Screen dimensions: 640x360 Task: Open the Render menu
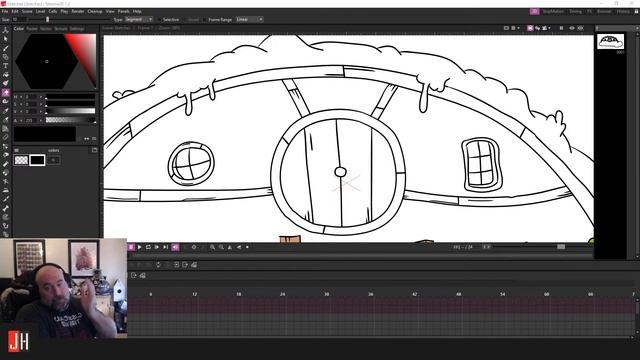tap(78, 11)
